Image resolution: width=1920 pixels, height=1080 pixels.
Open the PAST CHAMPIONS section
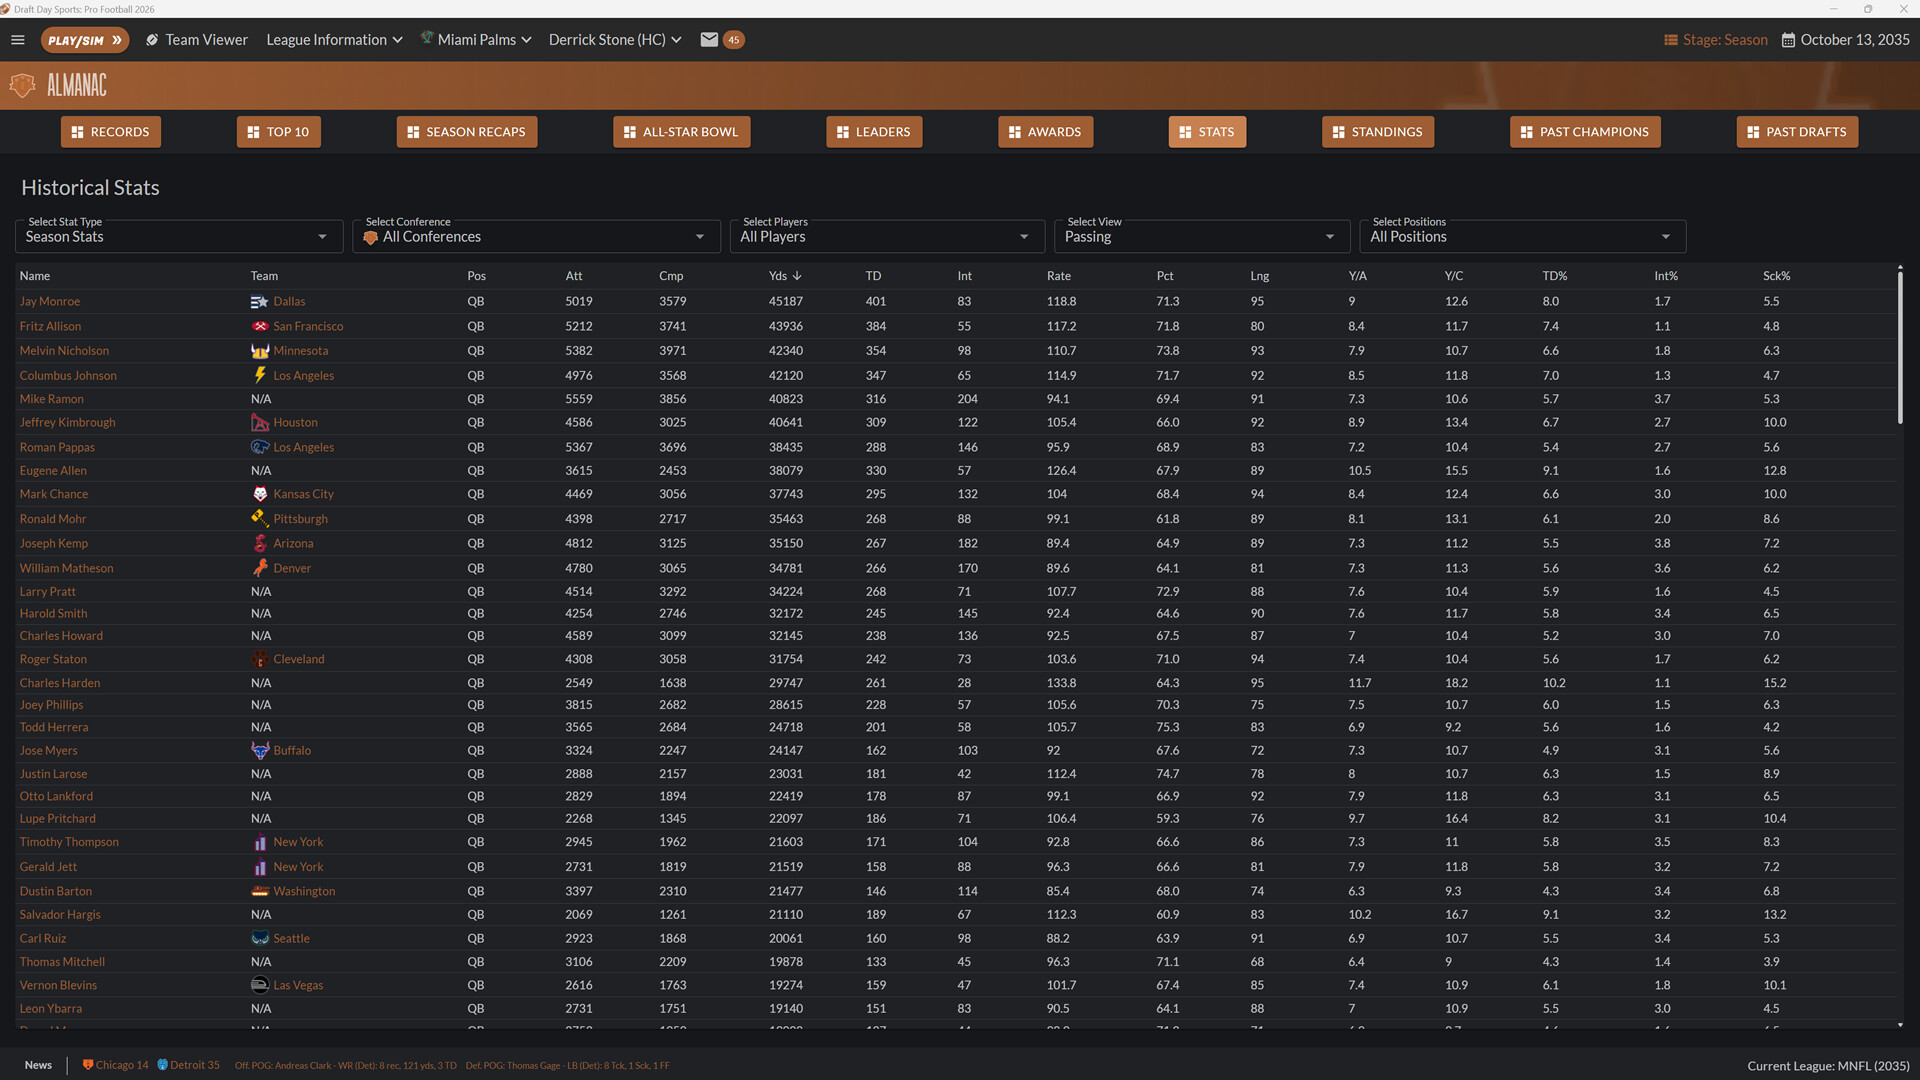pyautogui.click(x=1584, y=131)
